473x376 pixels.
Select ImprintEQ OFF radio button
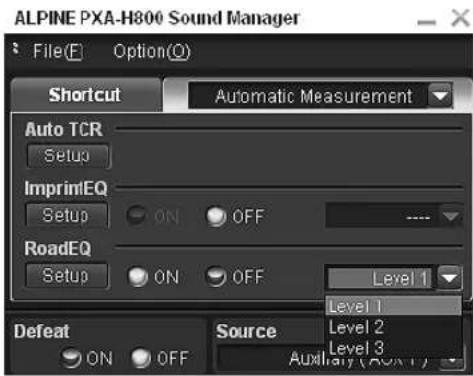point(216,216)
